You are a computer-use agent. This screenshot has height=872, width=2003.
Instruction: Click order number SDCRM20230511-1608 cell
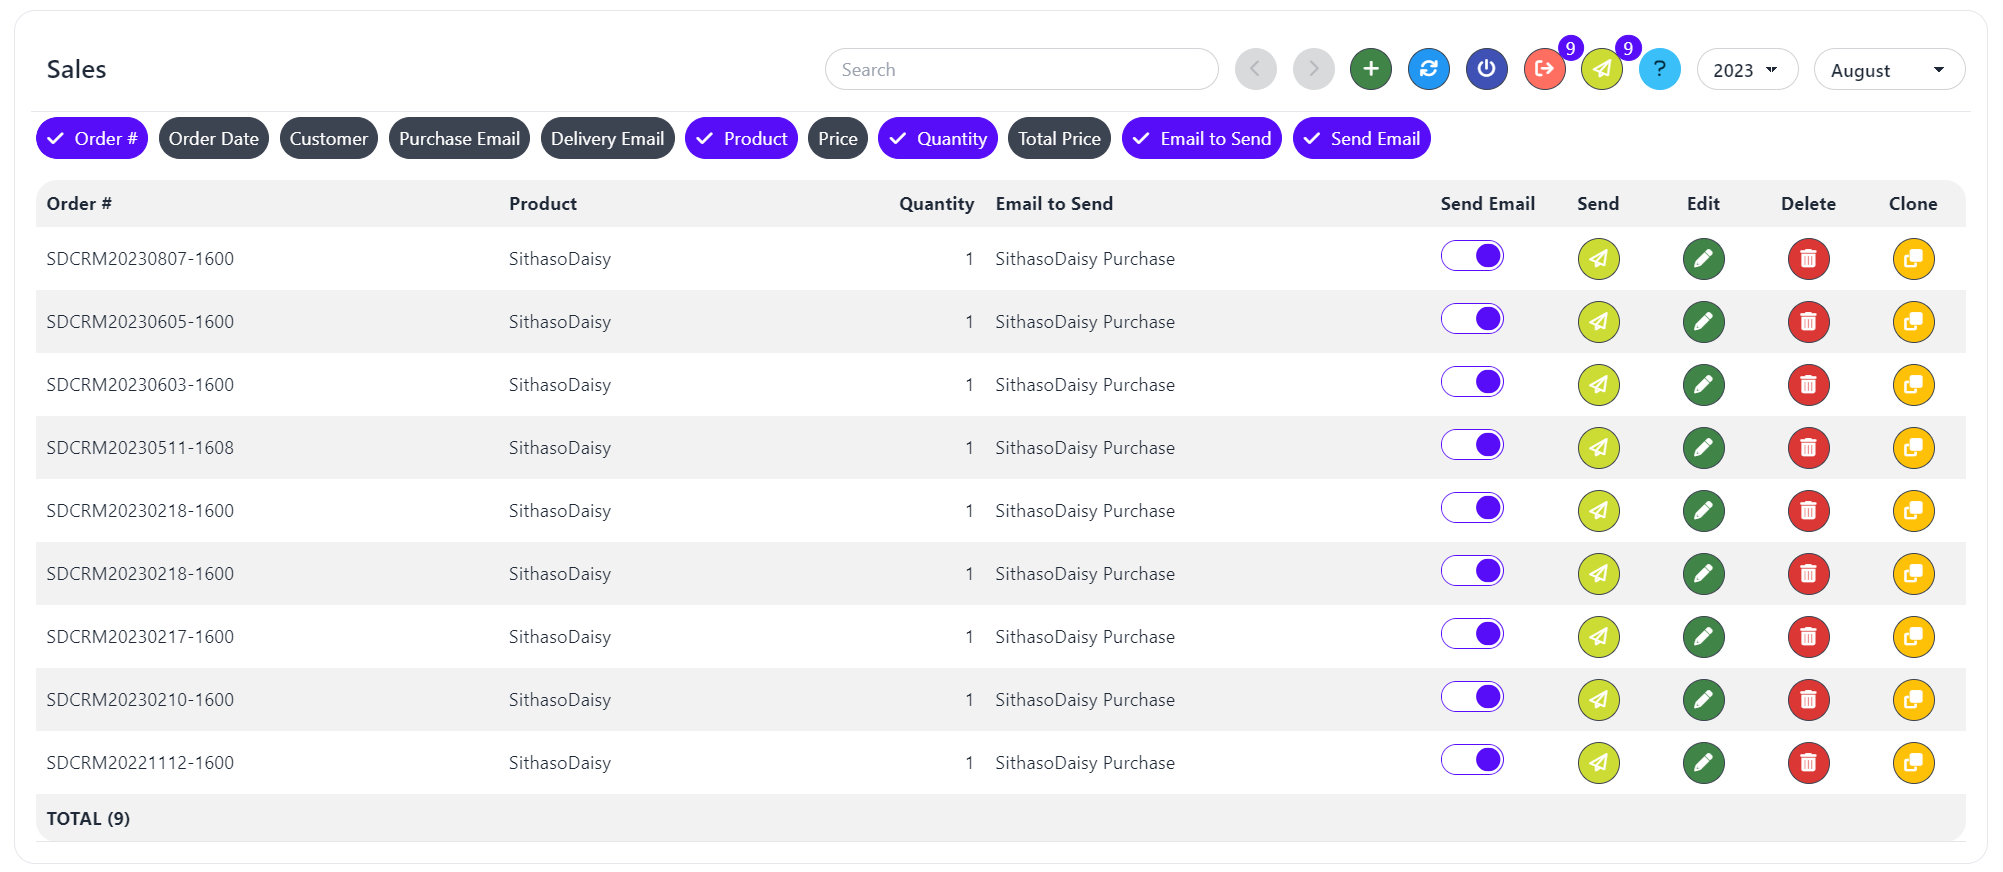(x=140, y=448)
